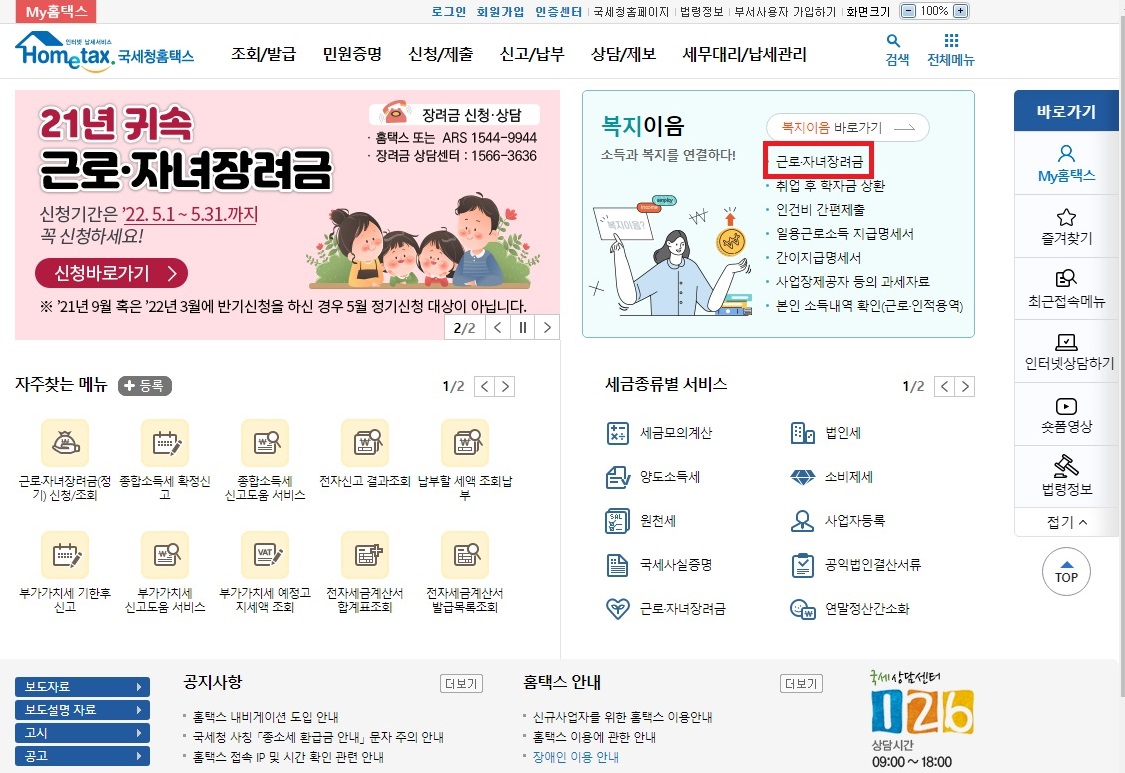
Task: Click the 연말정산간소화 icon
Action: click(802, 609)
